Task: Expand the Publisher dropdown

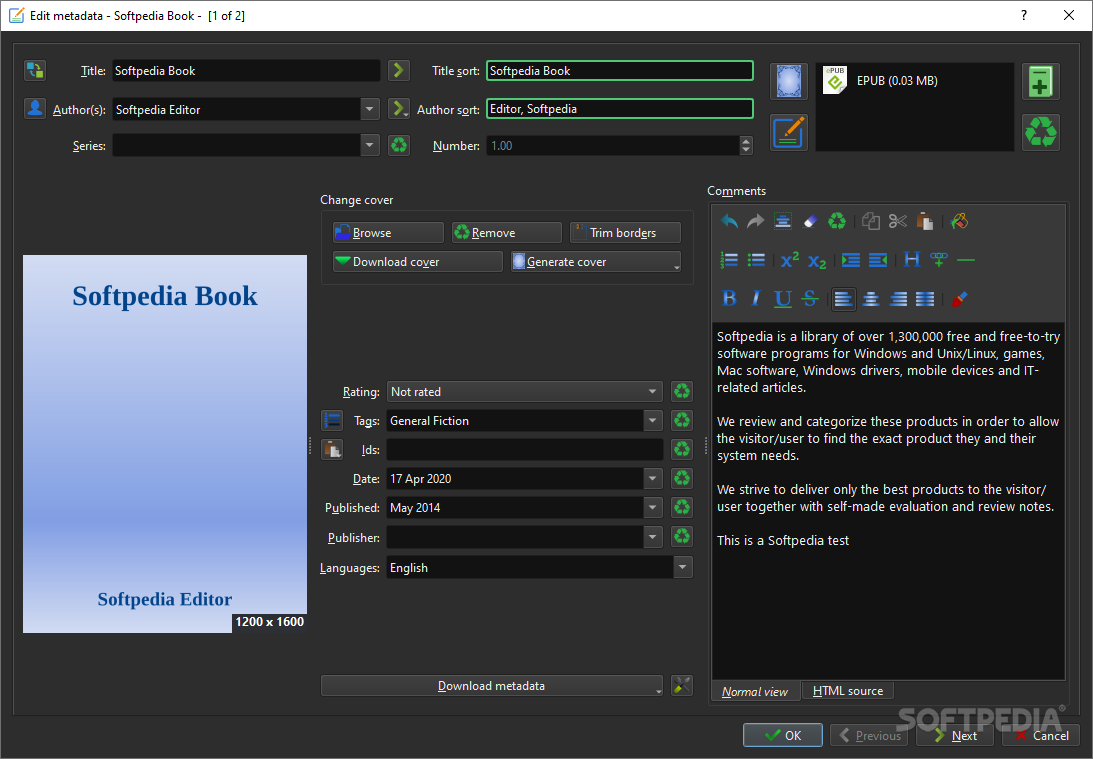Action: 652,537
